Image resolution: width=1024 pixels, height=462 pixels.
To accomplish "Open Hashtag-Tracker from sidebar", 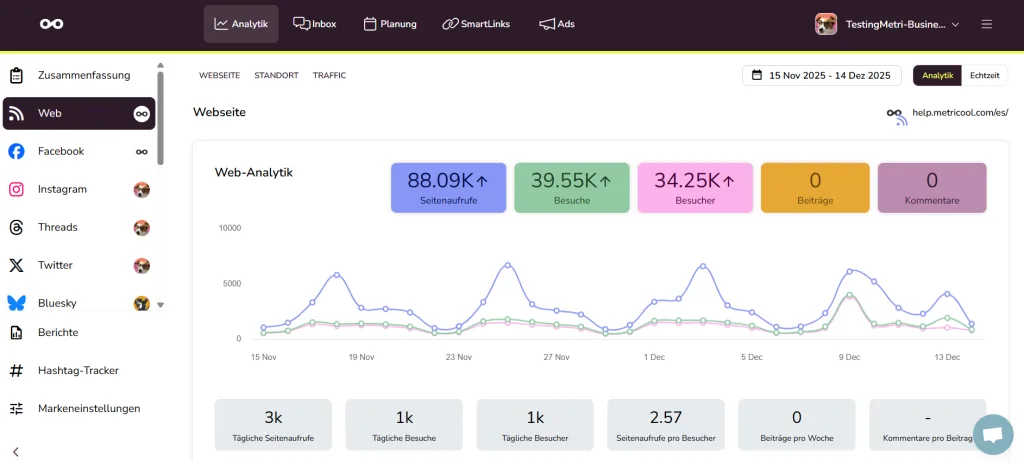I will coord(78,370).
